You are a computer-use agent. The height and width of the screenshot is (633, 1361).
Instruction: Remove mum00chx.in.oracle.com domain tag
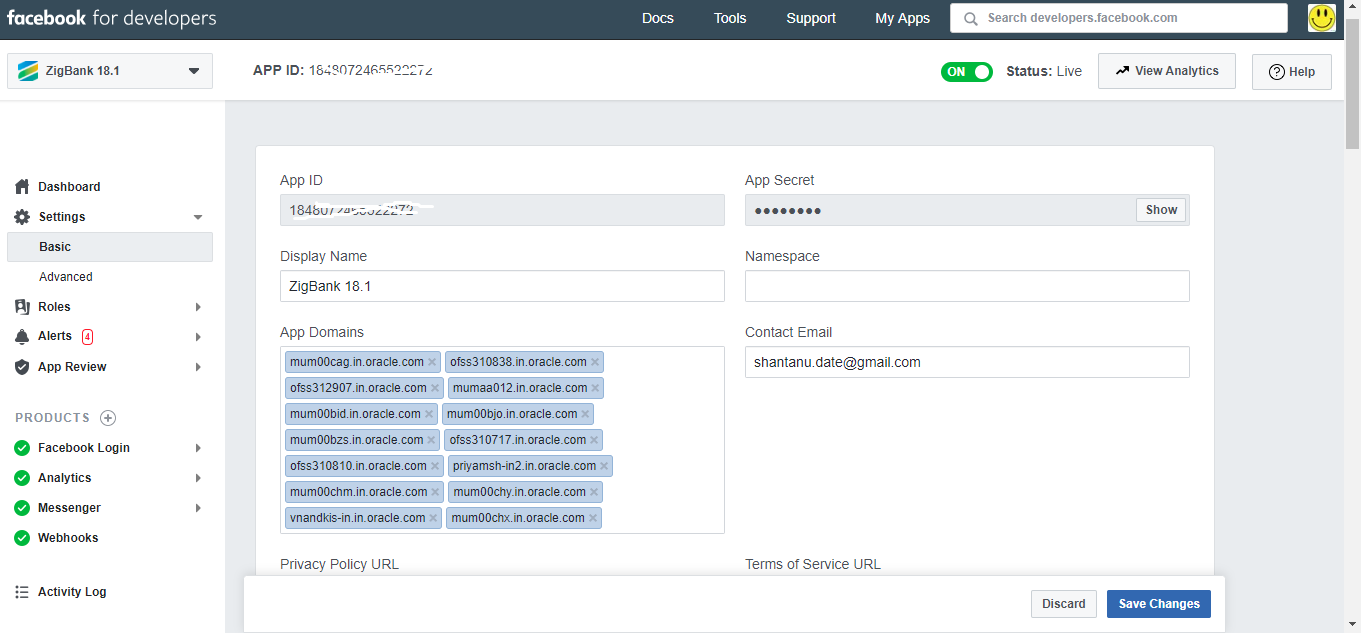[593, 518]
